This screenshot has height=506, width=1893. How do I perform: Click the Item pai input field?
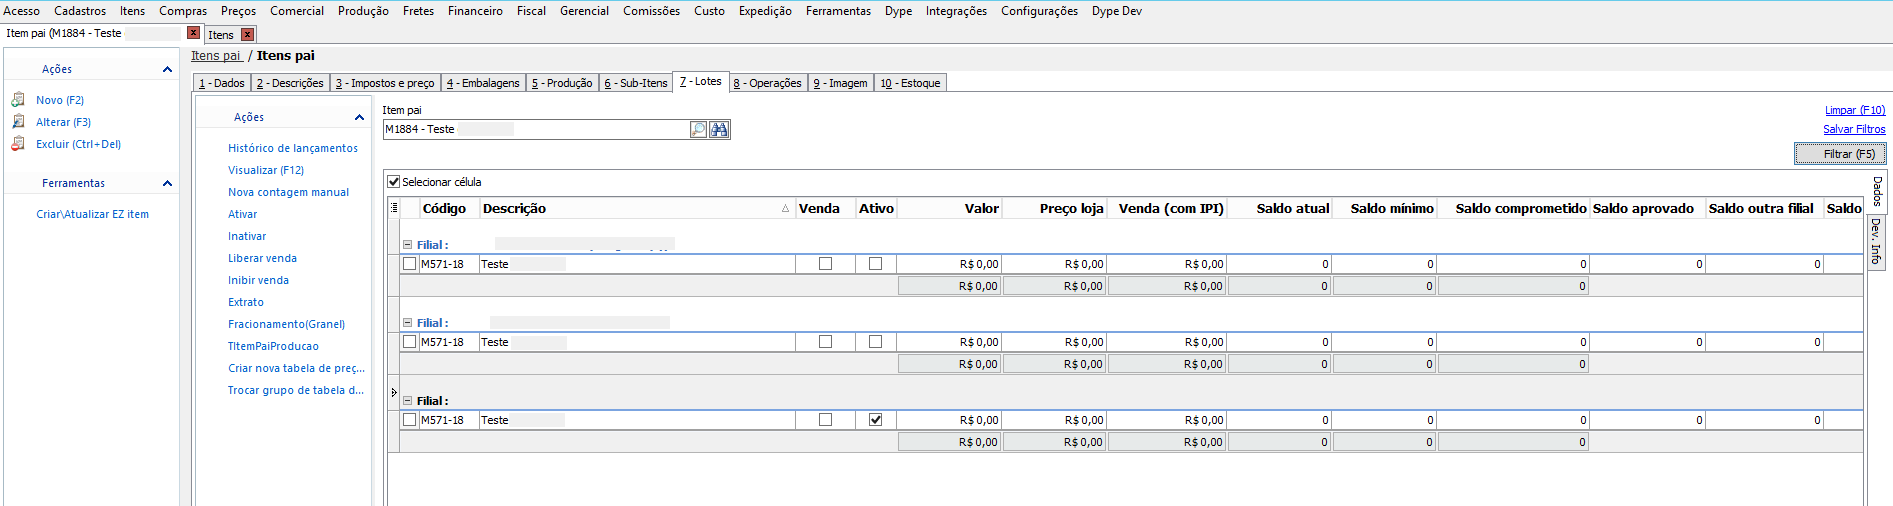[x=536, y=129]
